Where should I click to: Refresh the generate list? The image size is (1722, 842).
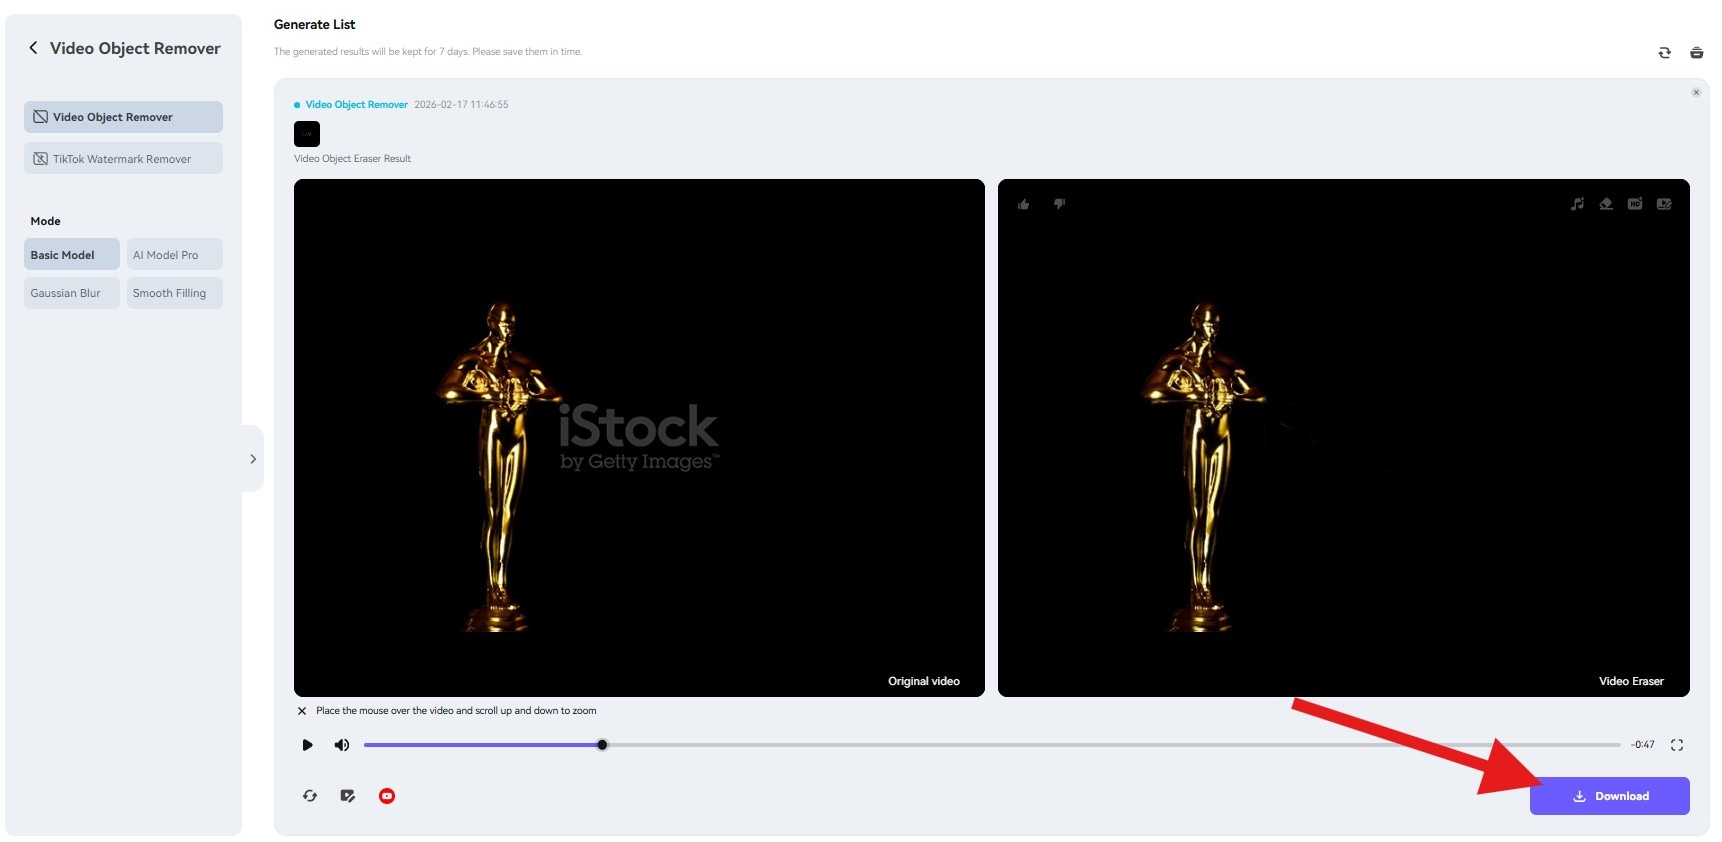[1664, 53]
